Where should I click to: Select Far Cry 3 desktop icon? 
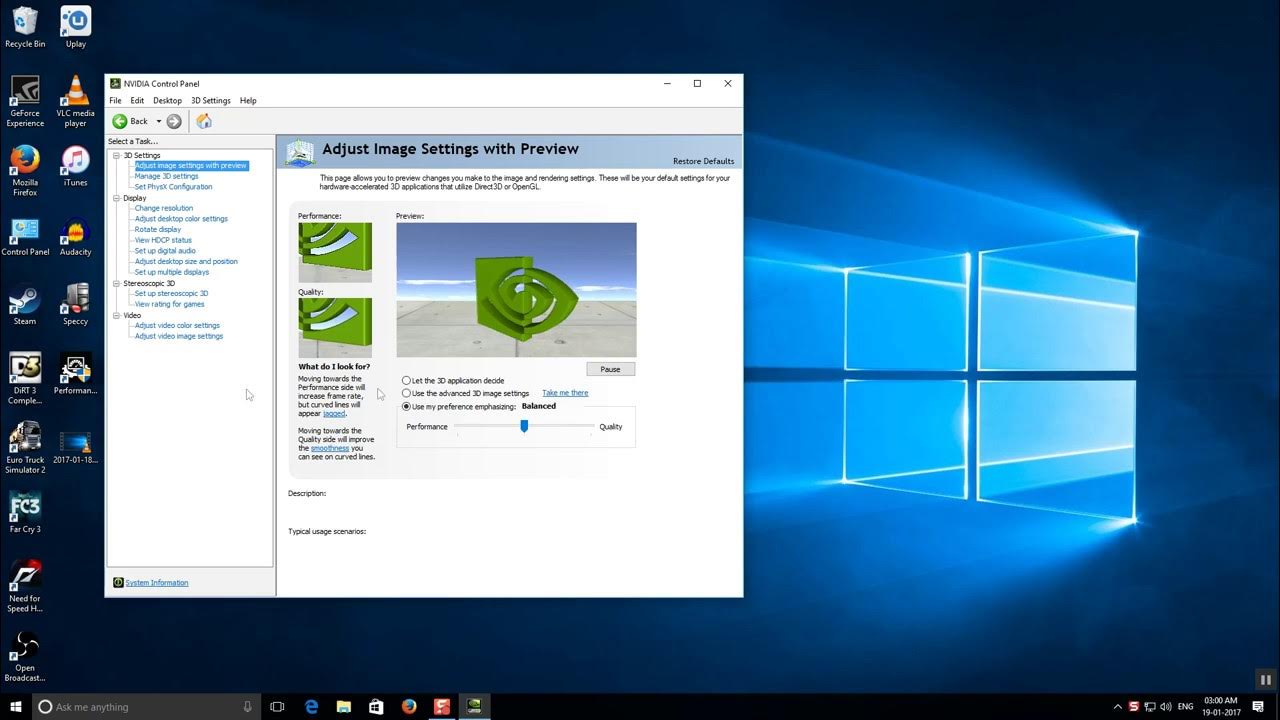(x=25, y=512)
